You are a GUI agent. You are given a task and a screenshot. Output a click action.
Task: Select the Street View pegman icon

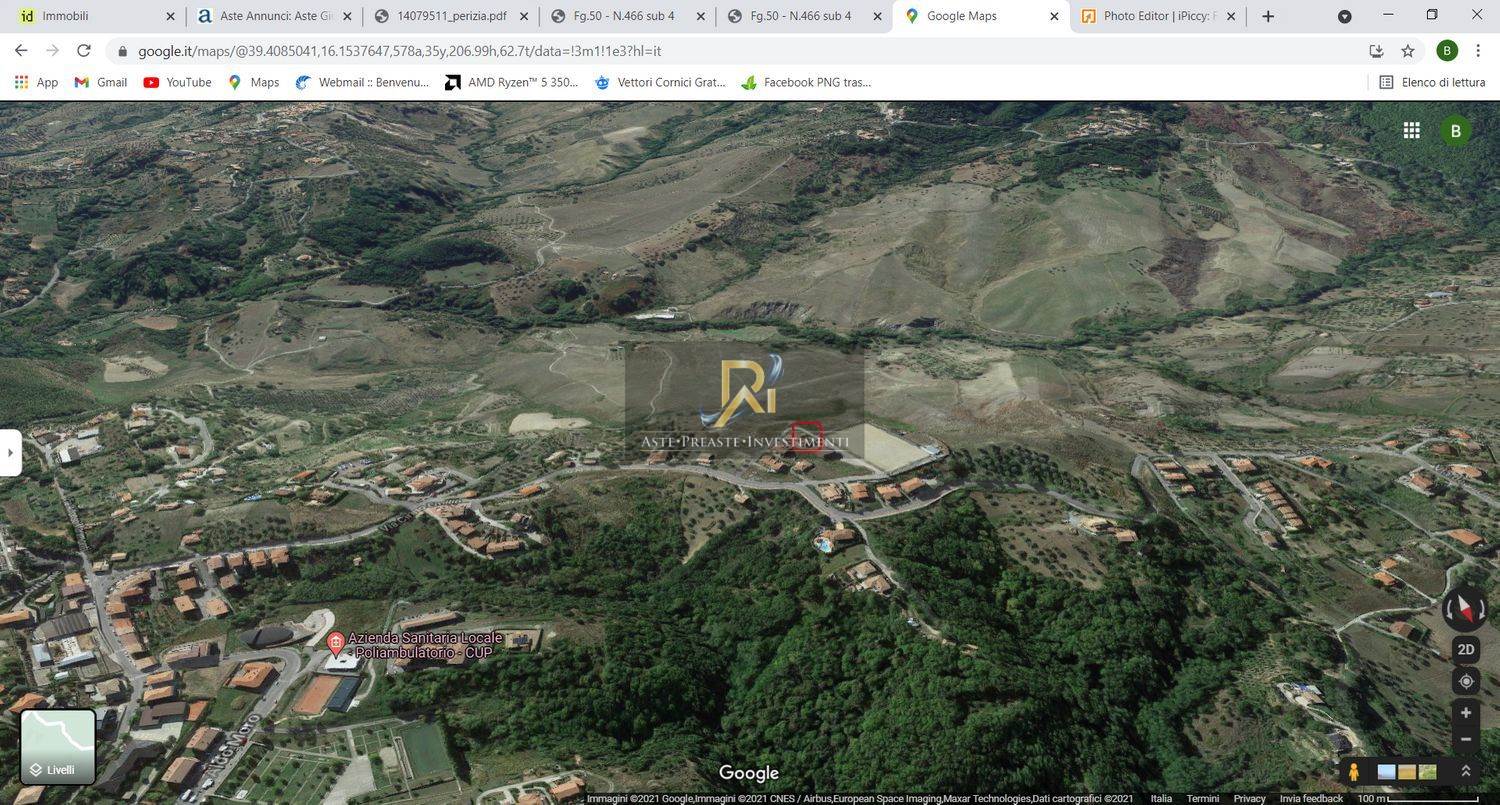point(1353,772)
